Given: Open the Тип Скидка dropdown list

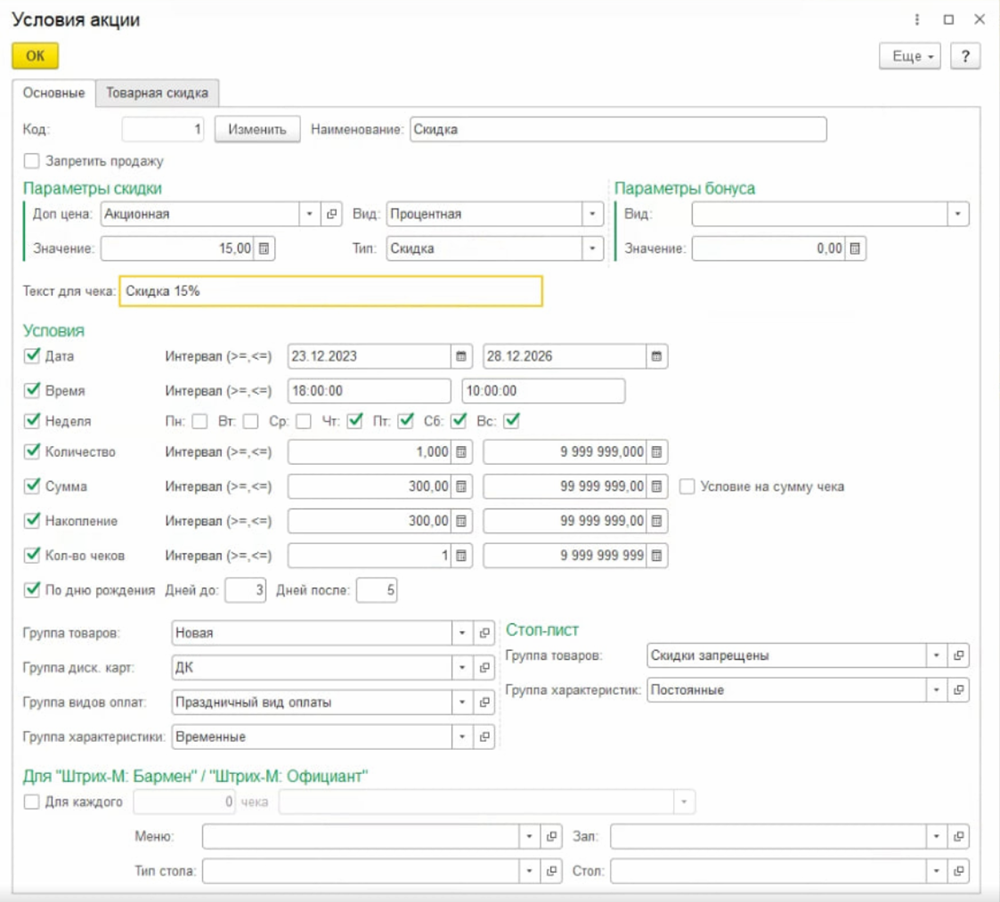Looking at the screenshot, I should coord(593,248).
